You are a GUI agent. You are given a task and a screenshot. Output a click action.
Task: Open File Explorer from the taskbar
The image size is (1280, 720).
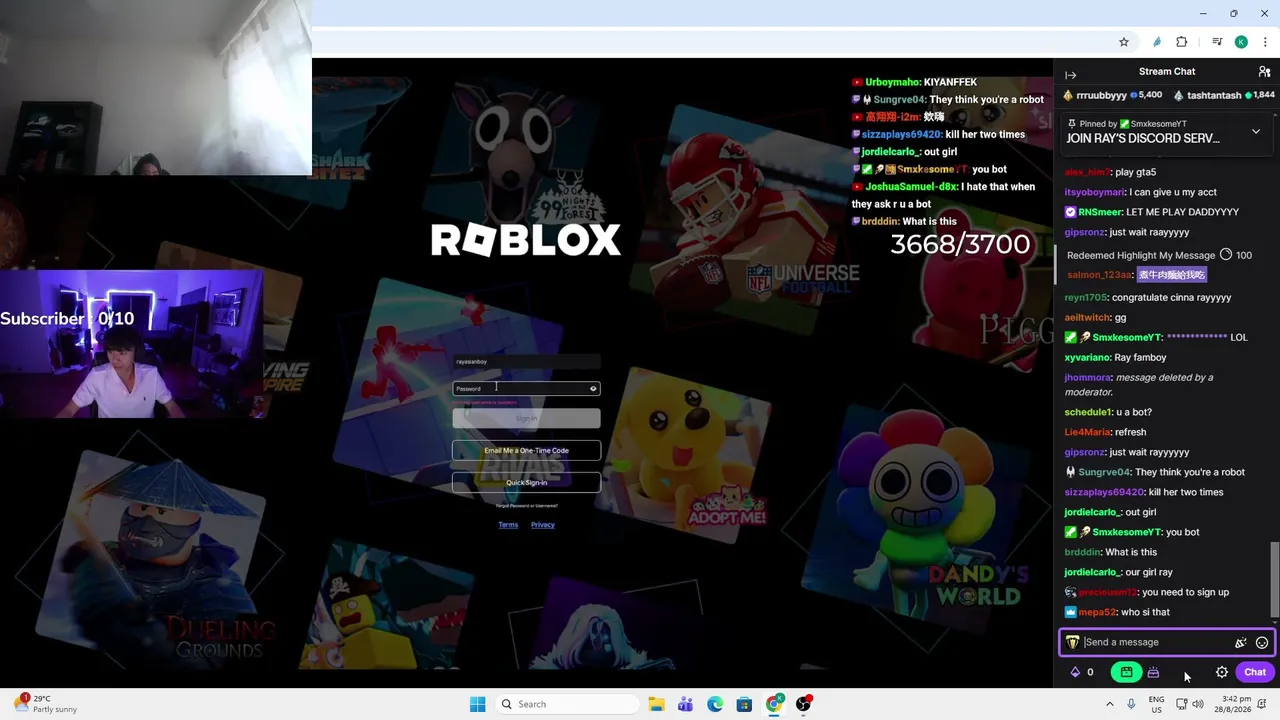point(656,704)
